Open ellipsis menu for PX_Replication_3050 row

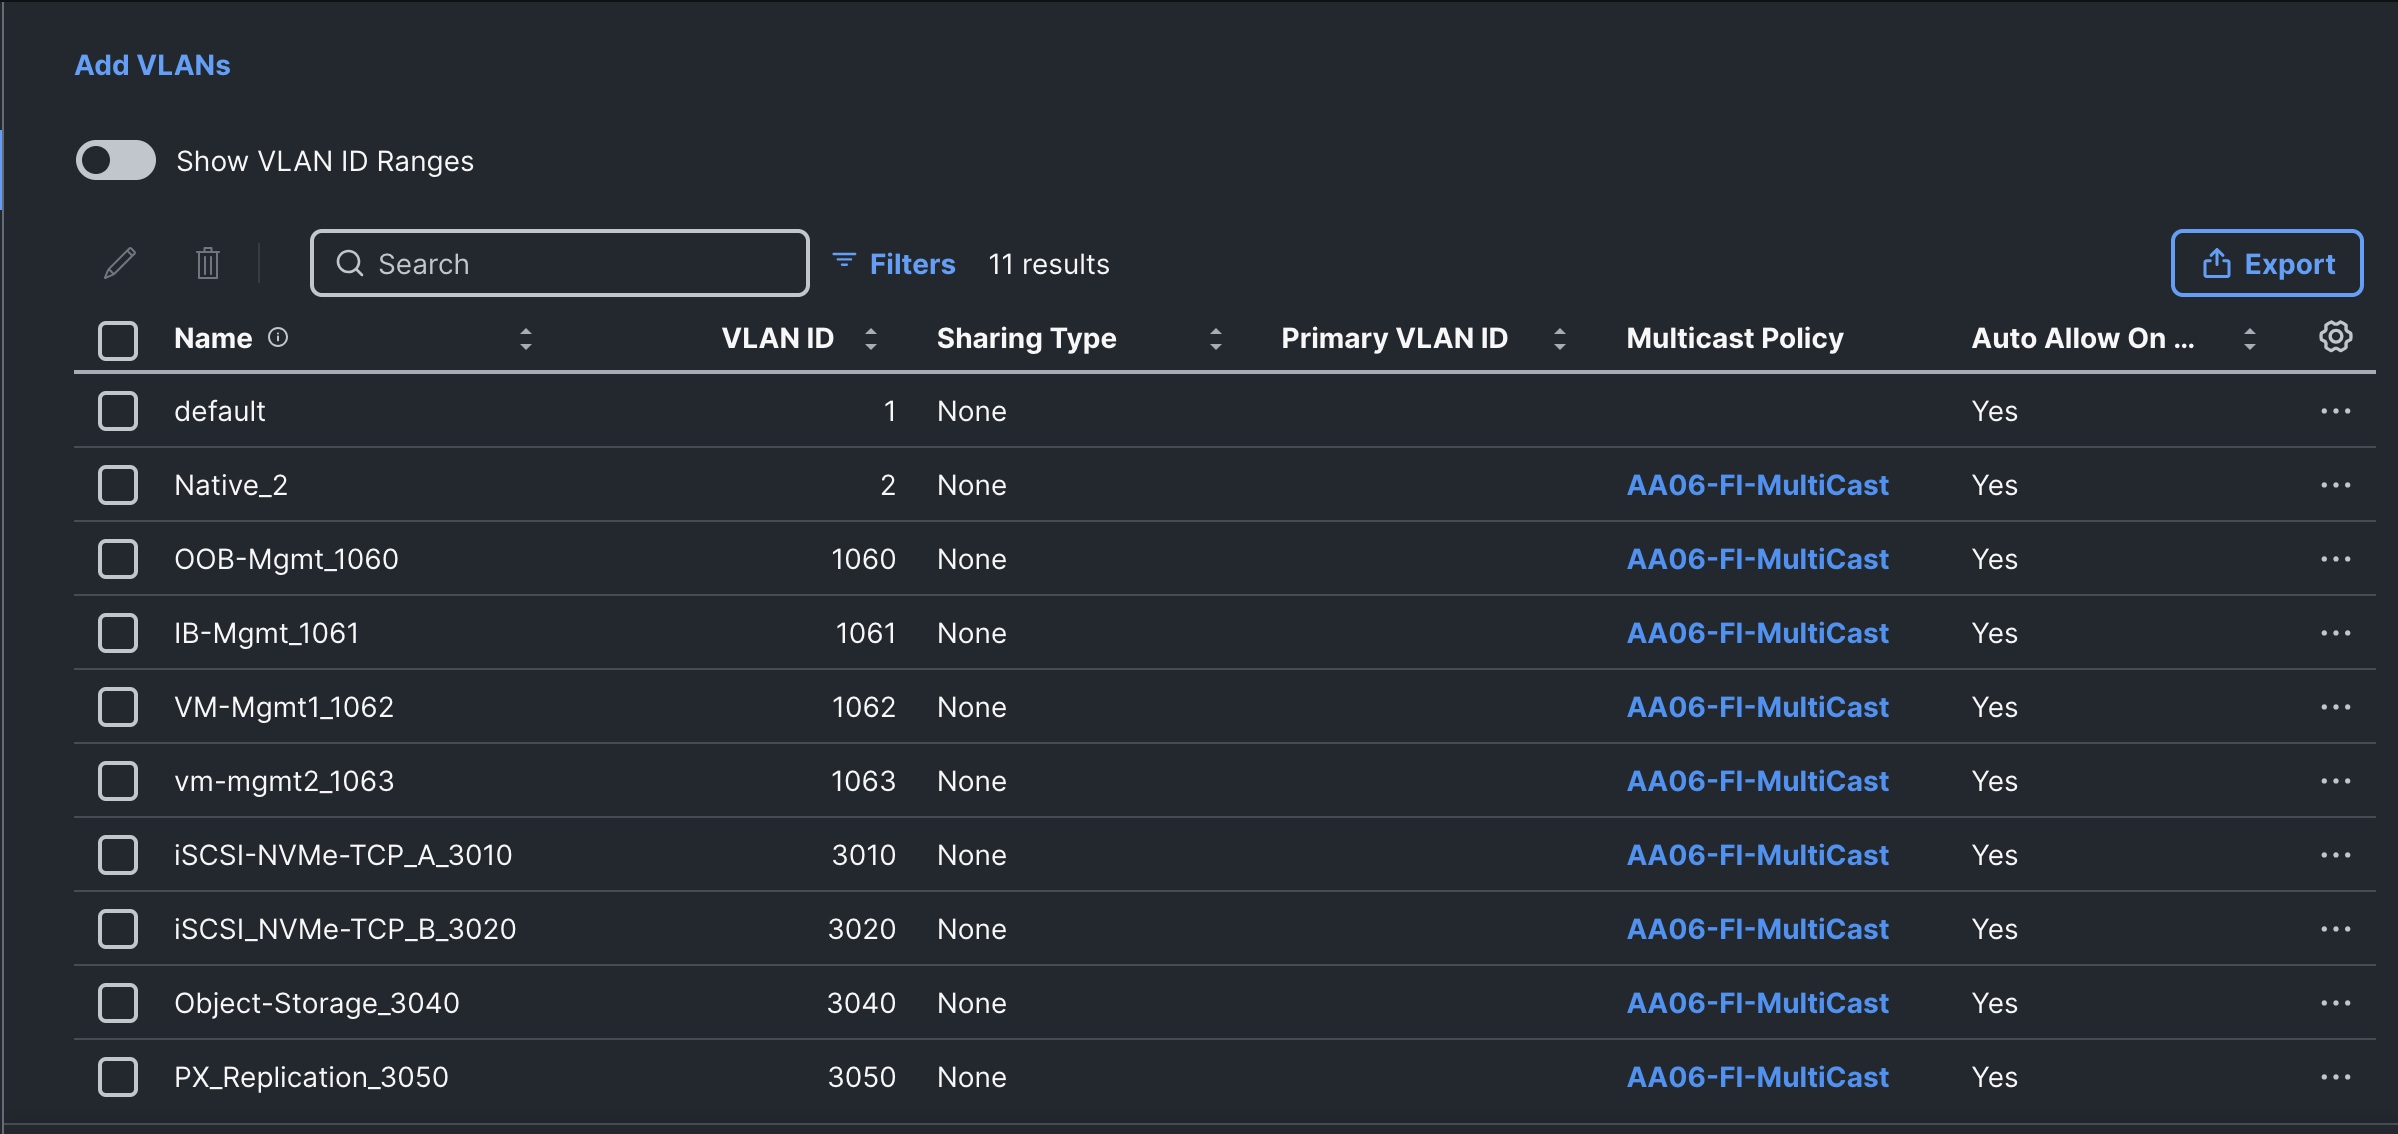pyautogui.click(x=2335, y=1077)
